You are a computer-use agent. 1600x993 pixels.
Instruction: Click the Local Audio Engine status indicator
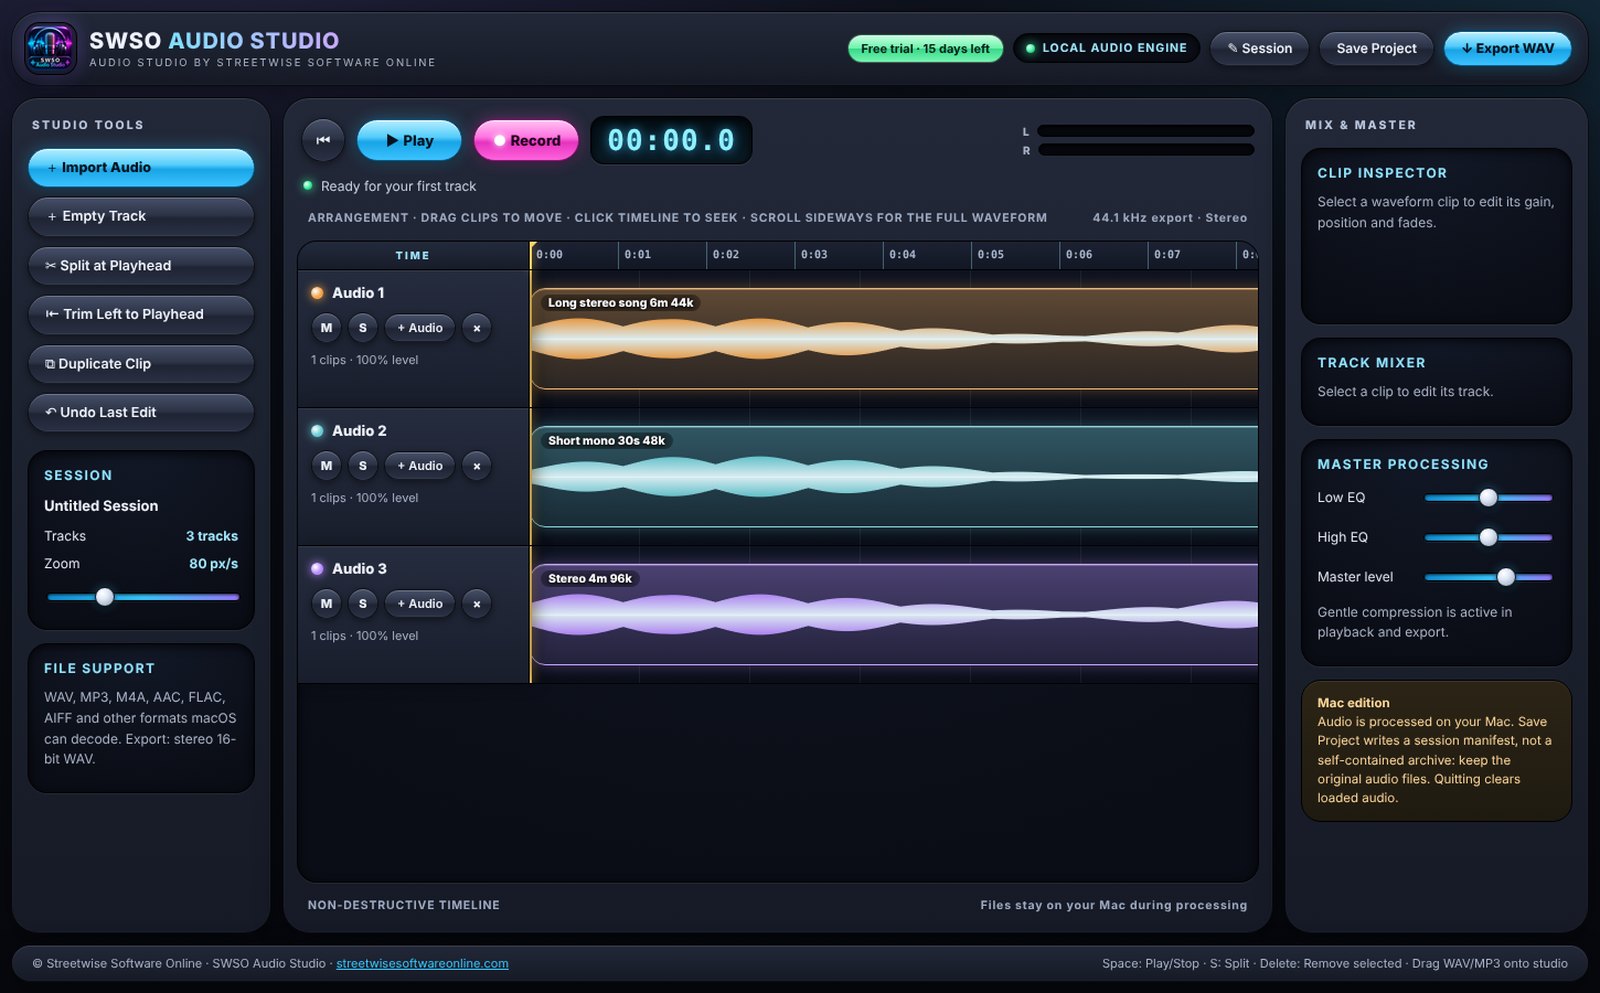[x=1106, y=48]
